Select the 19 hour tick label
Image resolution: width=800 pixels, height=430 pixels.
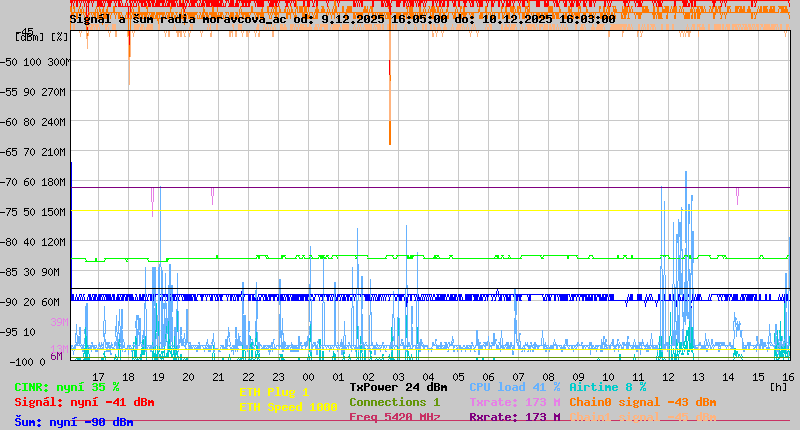[158, 376]
